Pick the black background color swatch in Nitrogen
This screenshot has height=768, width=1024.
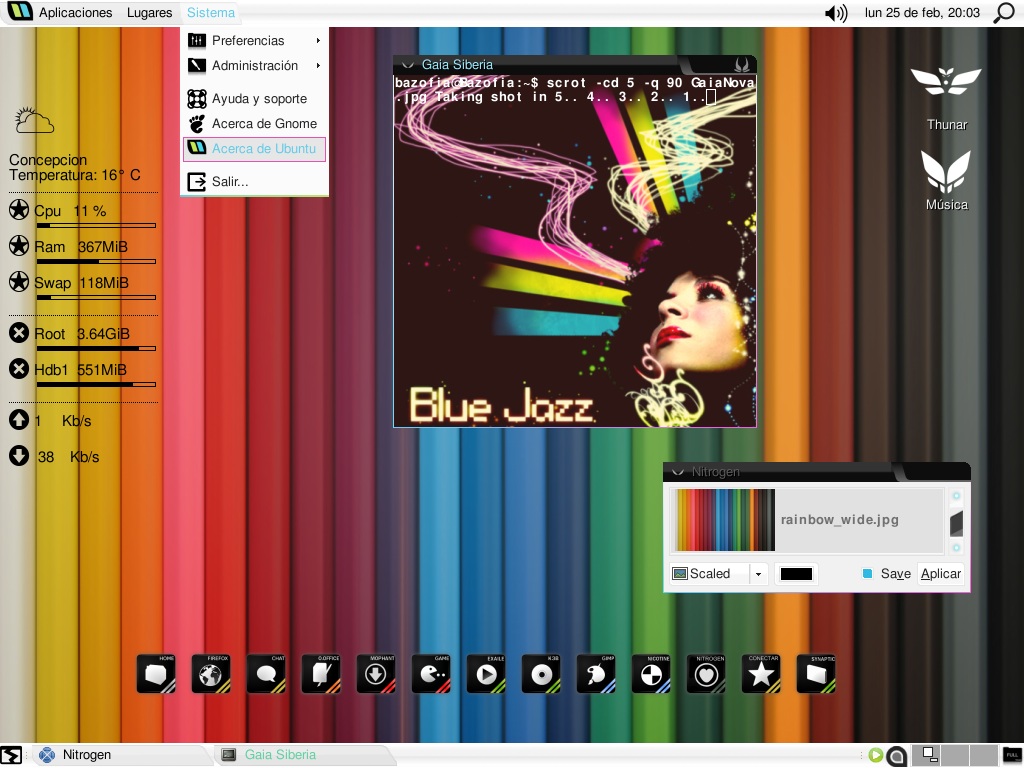796,573
